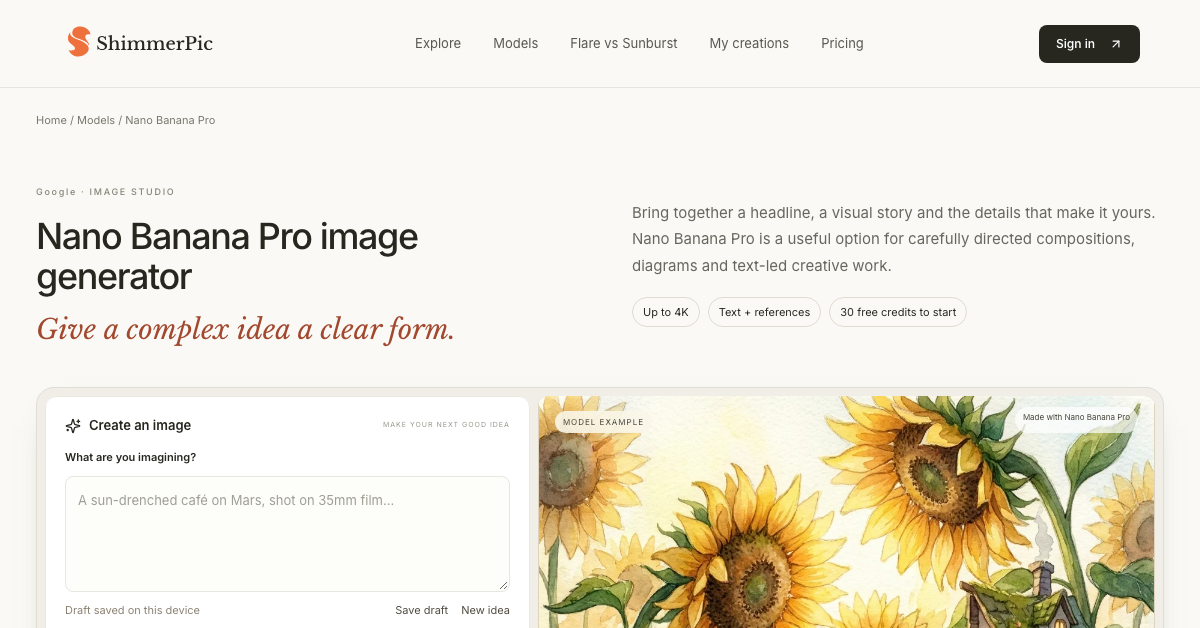Click the textarea resize handle

click(503, 585)
